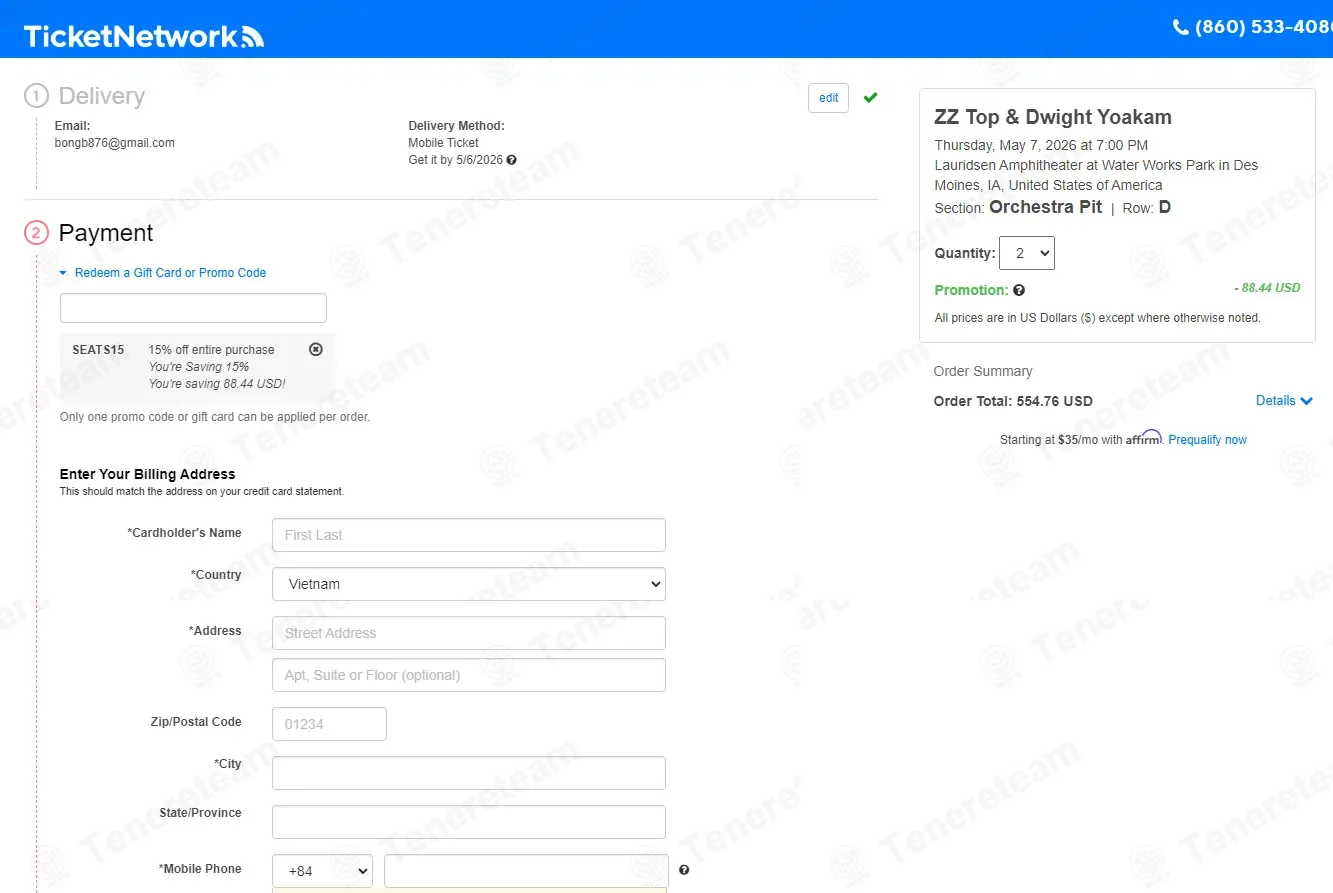1333x893 pixels.
Task: Click the phone icon beside the number
Action: pos(1180,27)
